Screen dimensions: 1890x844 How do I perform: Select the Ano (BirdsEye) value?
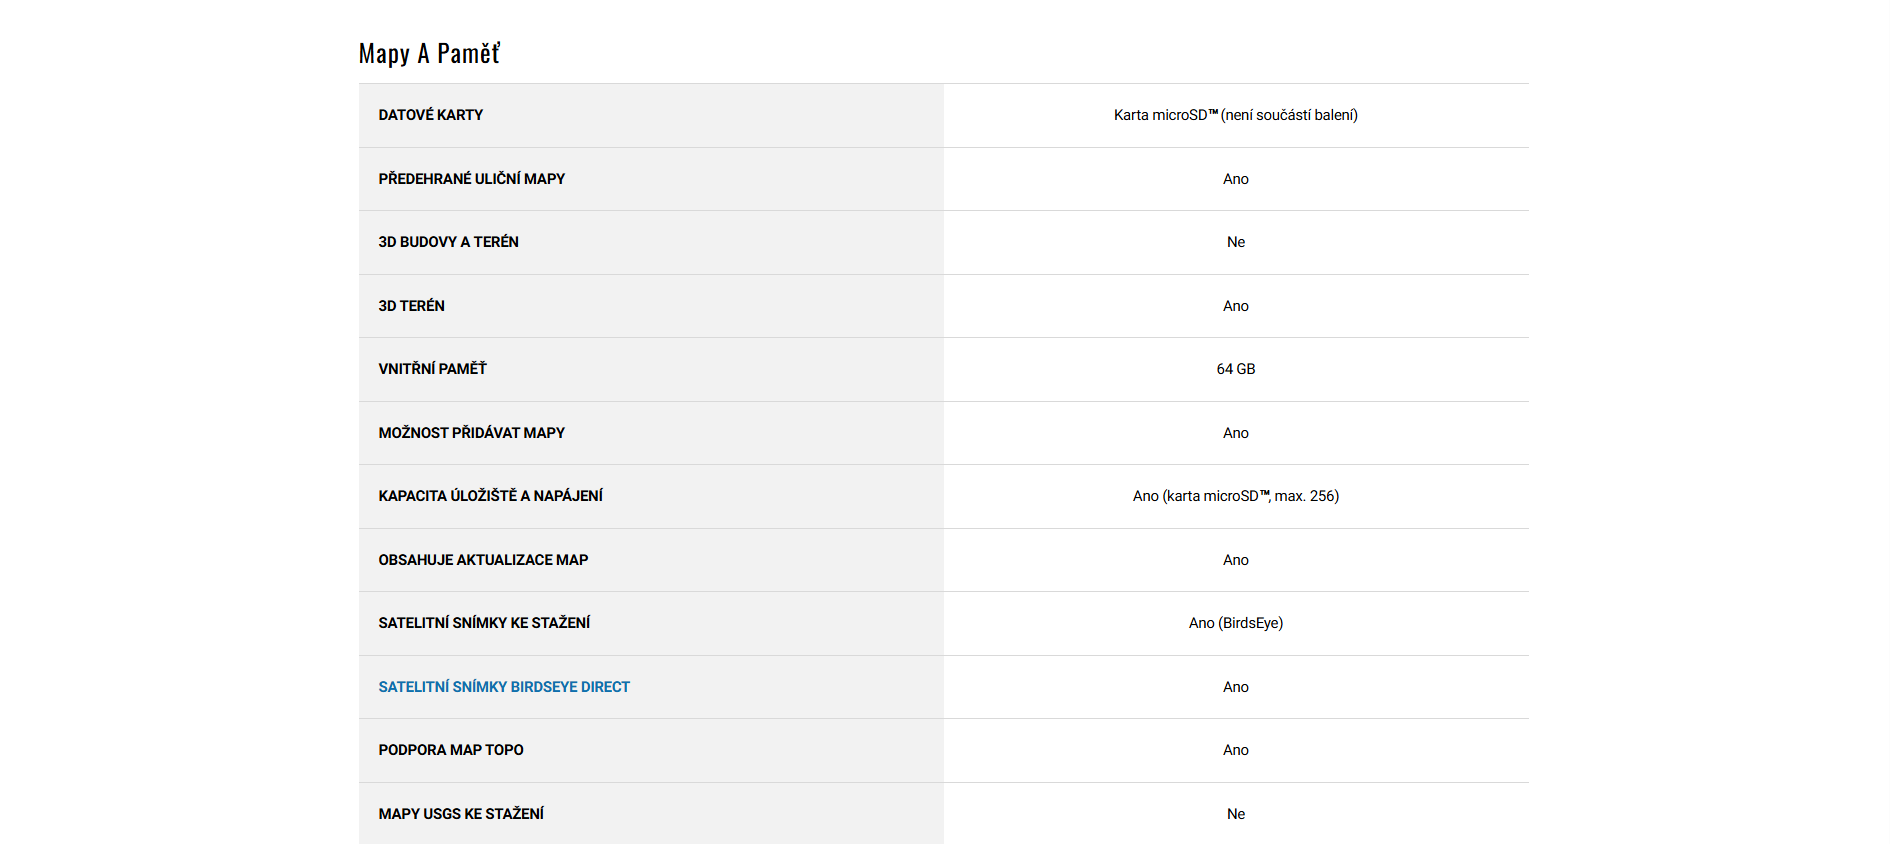click(x=1235, y=623)
